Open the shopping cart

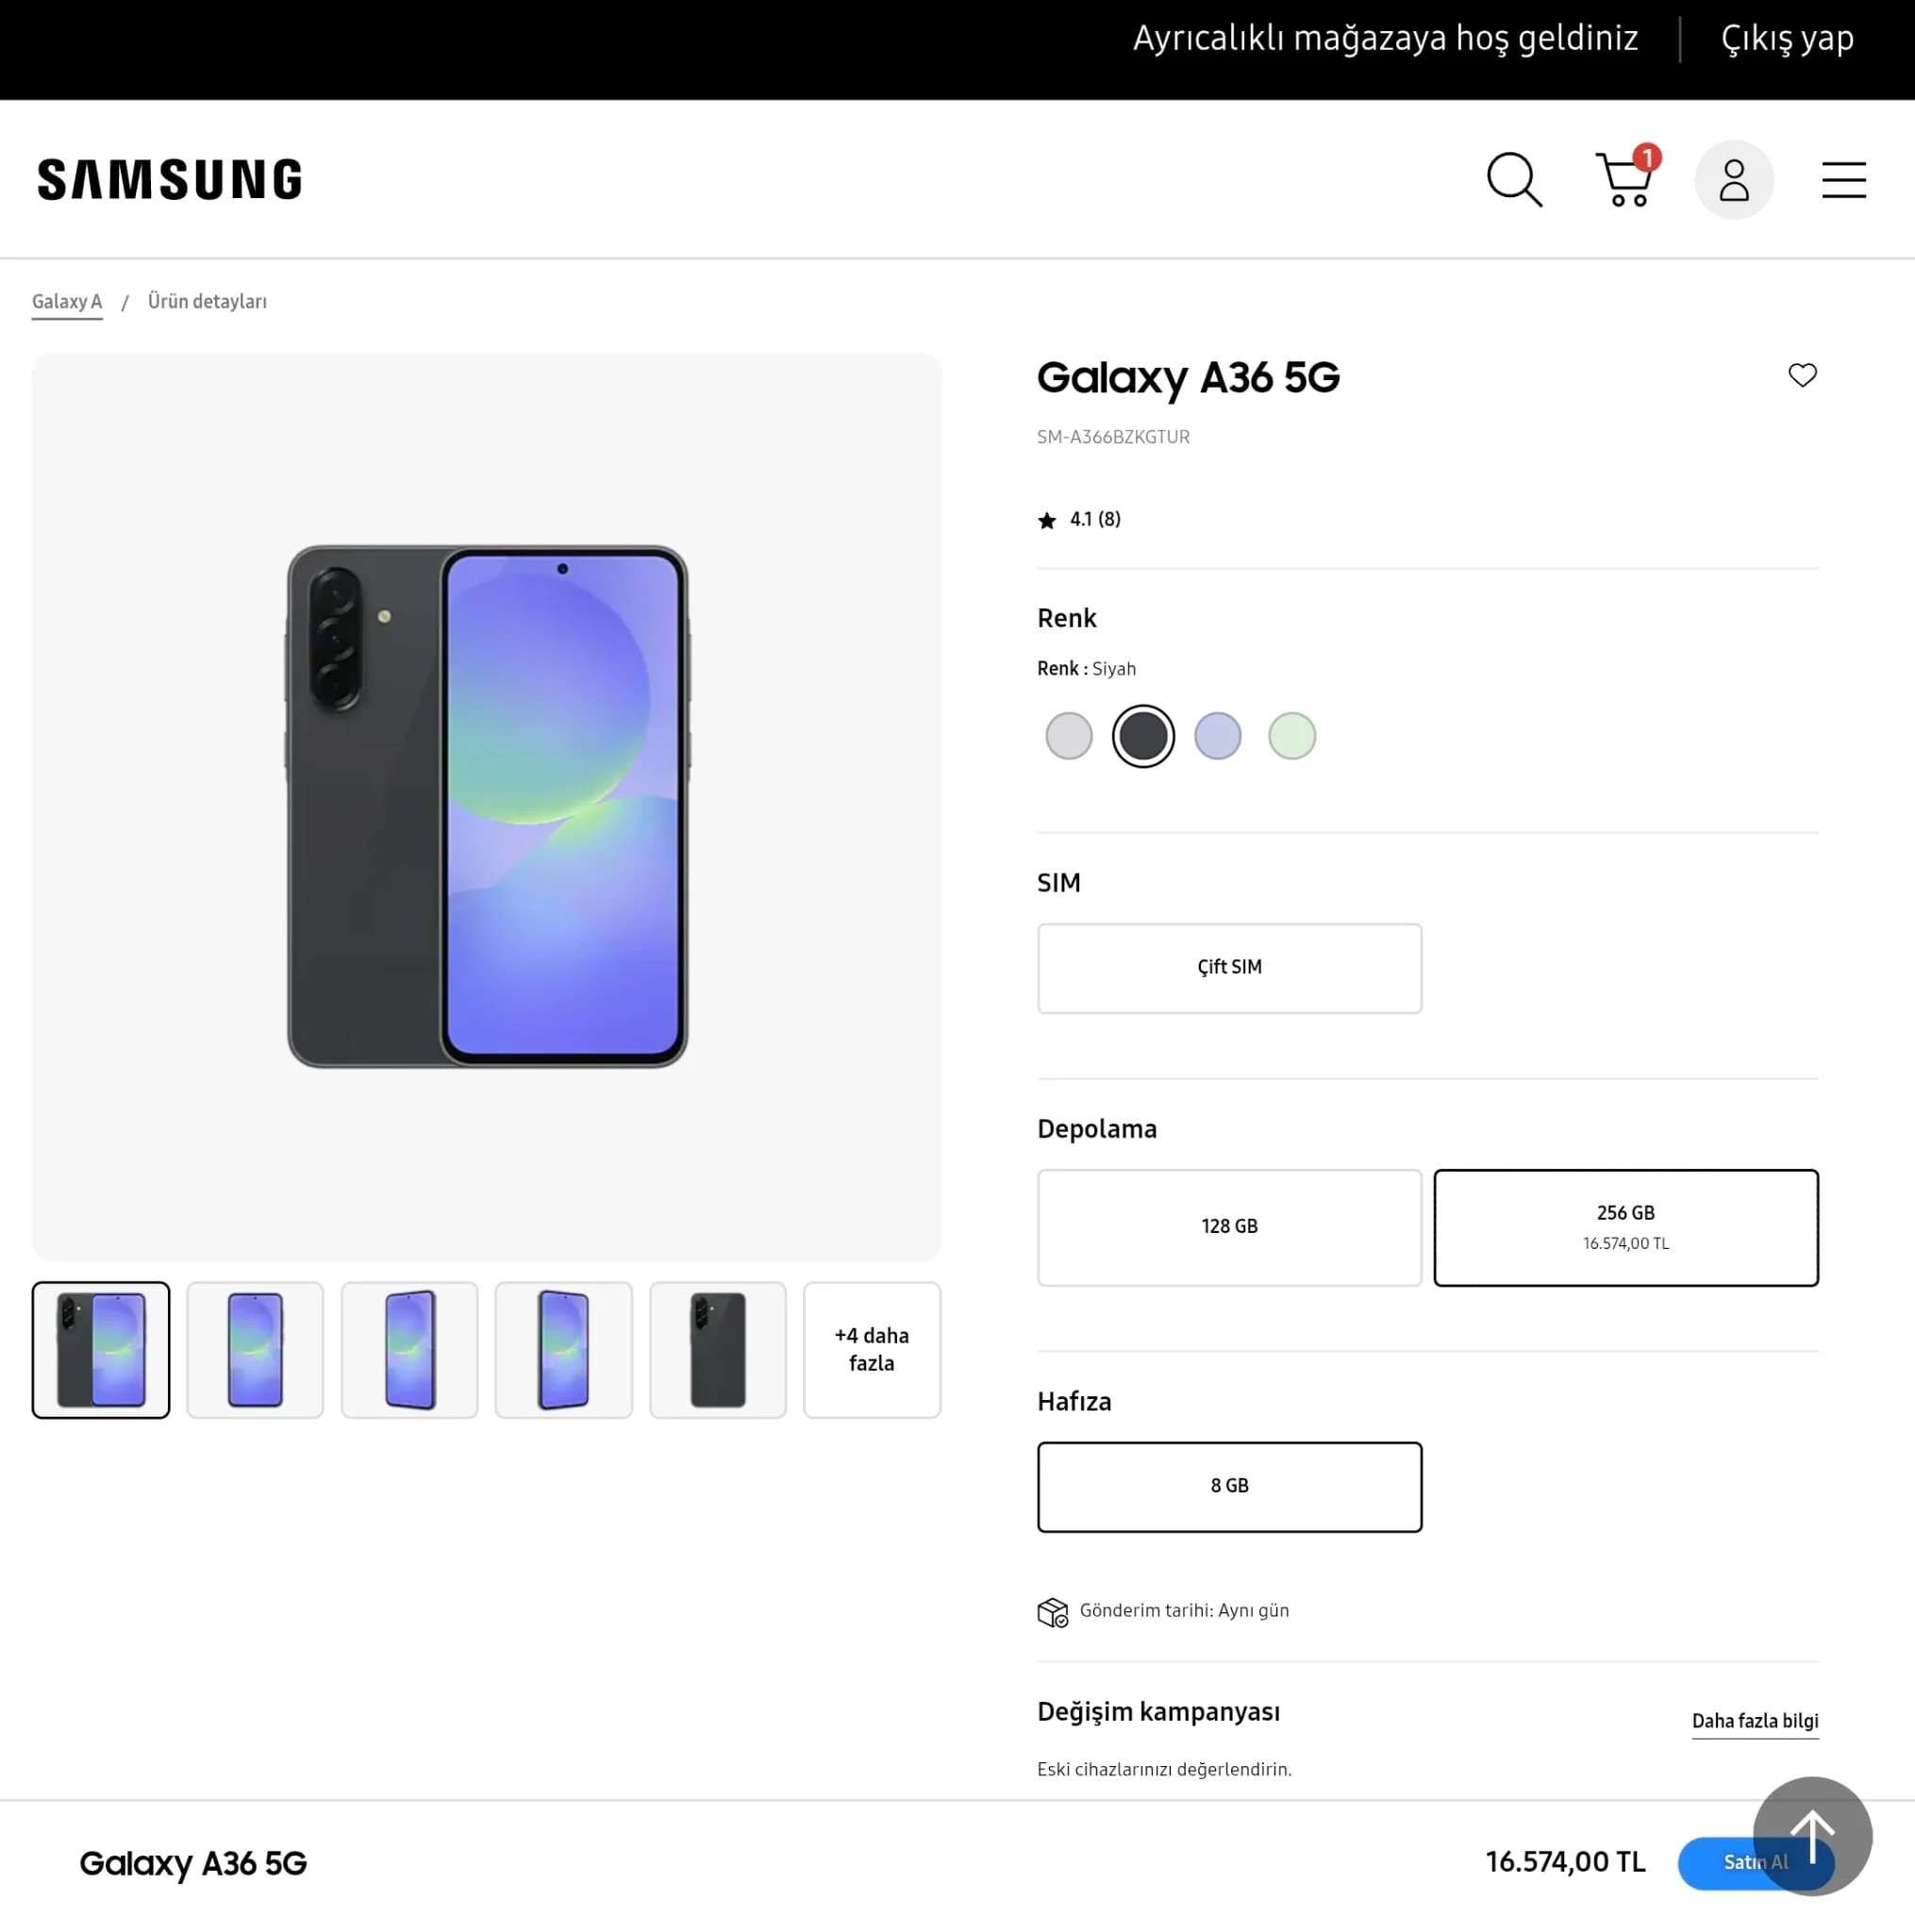pyautogui.click(x=1625, y=180)
